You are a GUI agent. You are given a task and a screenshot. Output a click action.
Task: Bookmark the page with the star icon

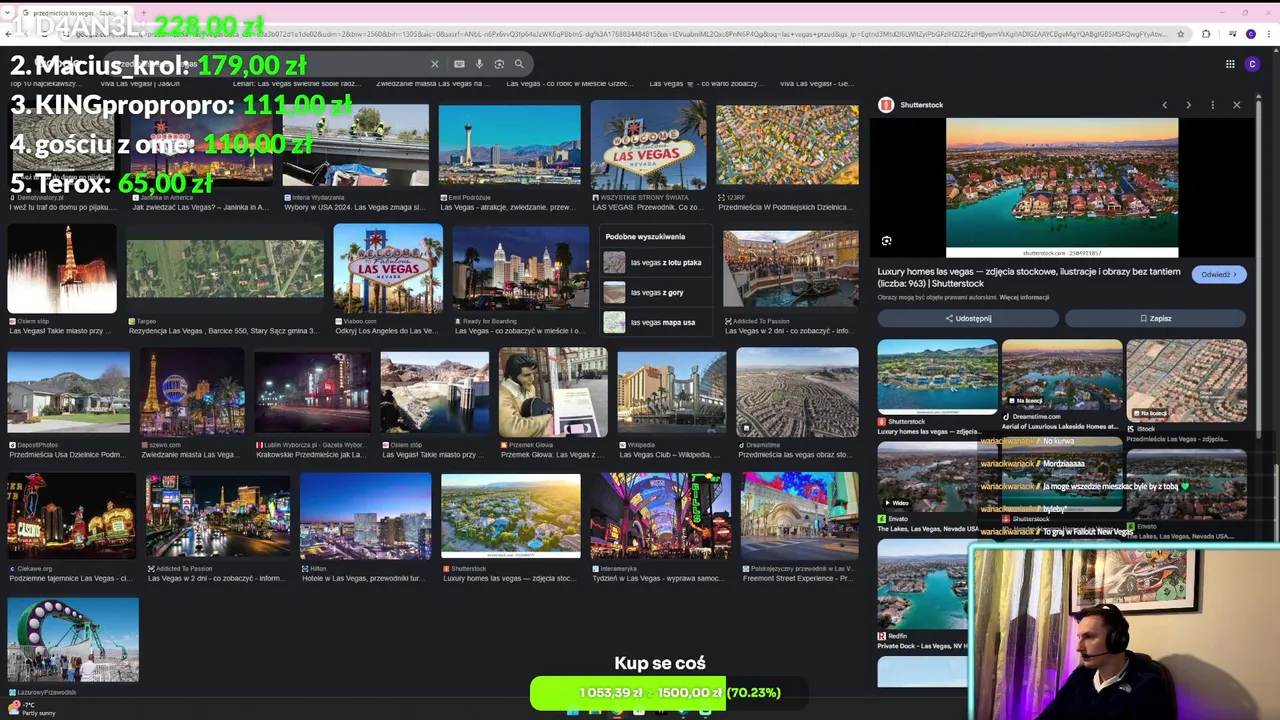coord(1181,34)
